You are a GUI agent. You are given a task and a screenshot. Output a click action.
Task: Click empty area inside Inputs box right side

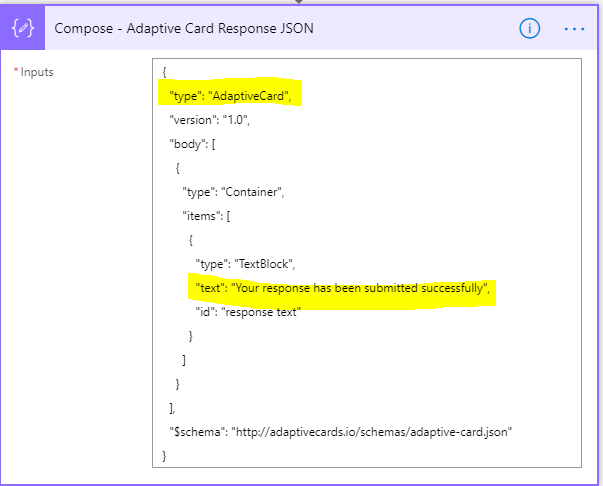coord(500,200)
